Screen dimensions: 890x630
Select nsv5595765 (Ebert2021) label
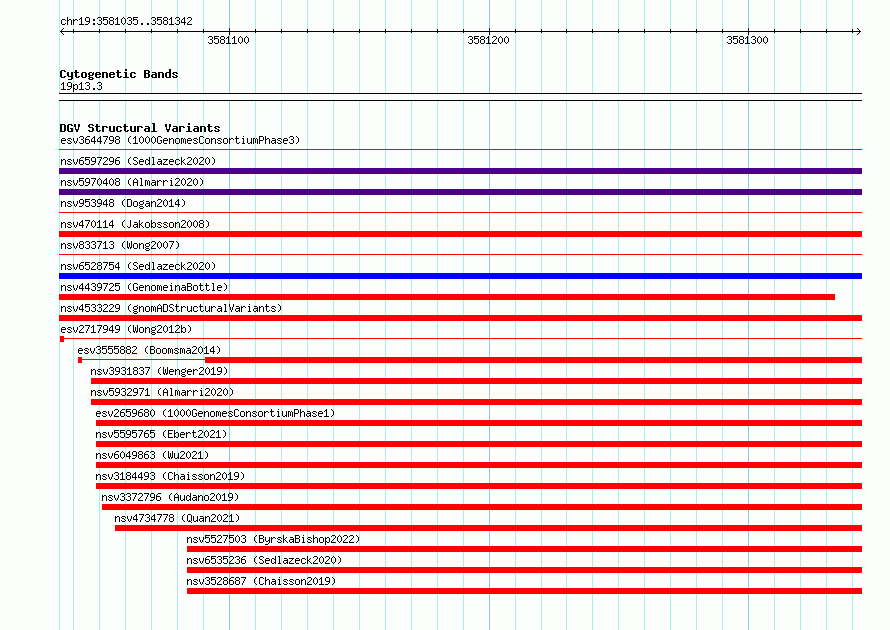pos(161,434)
